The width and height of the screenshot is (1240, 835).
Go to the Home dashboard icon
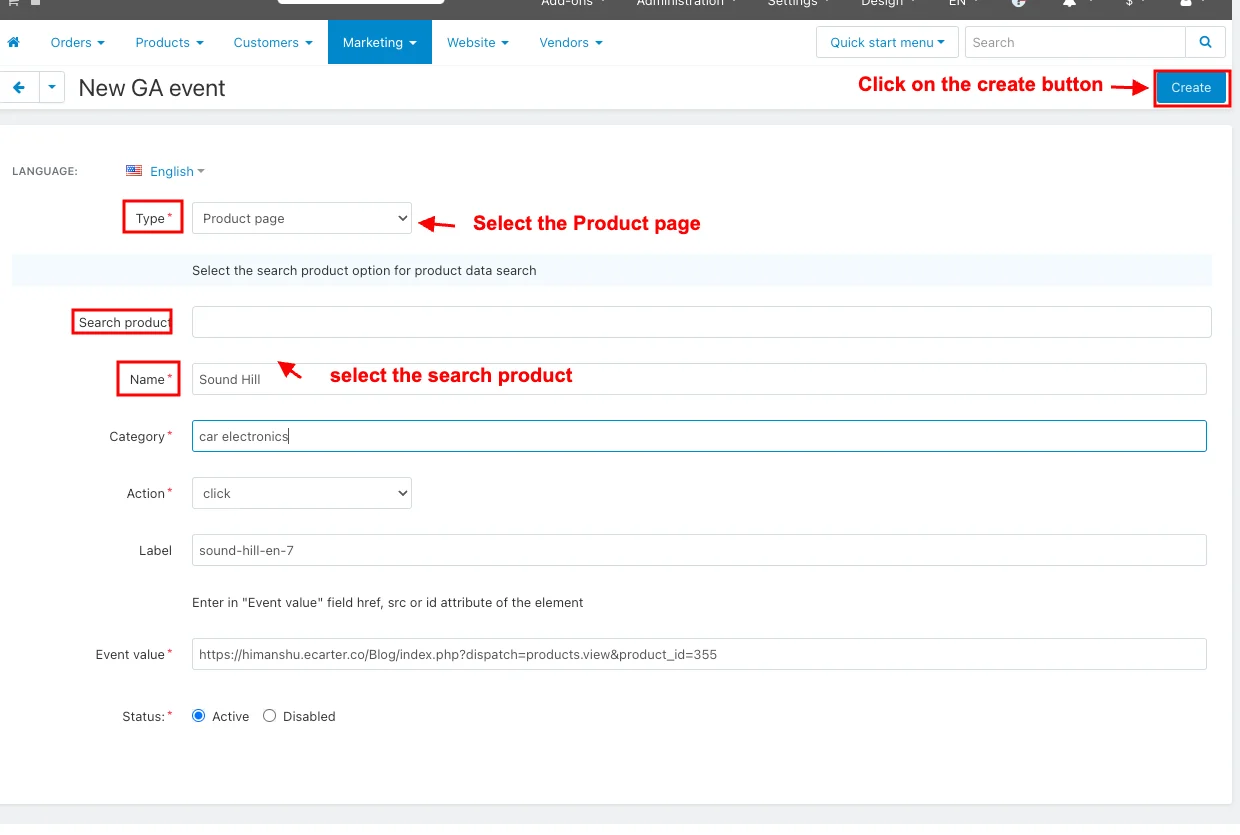click(x=14, y=43)
